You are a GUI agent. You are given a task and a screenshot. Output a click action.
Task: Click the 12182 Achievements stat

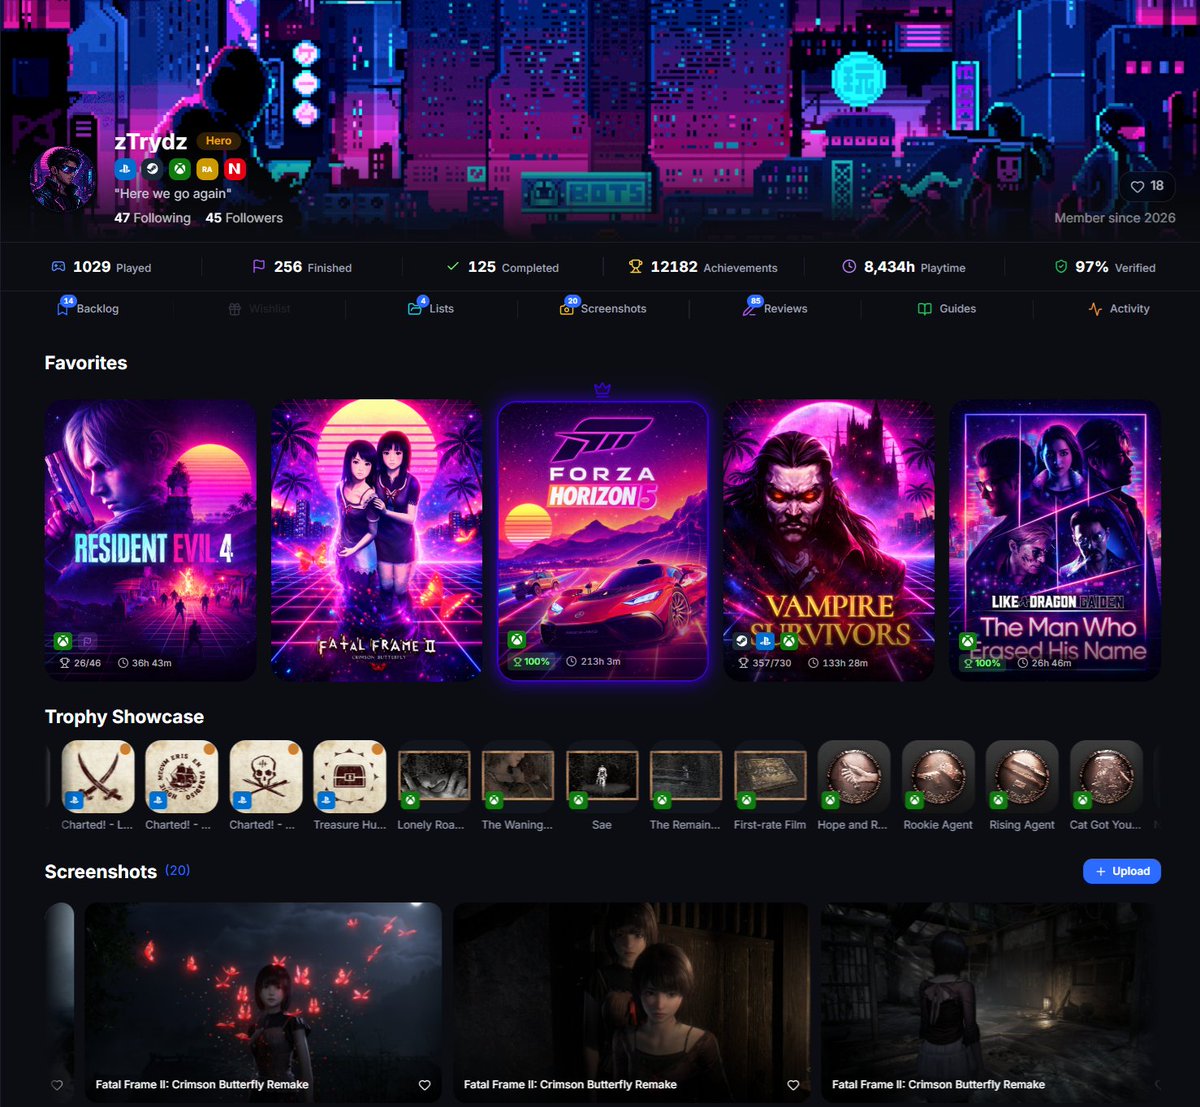tap(703, 267)
